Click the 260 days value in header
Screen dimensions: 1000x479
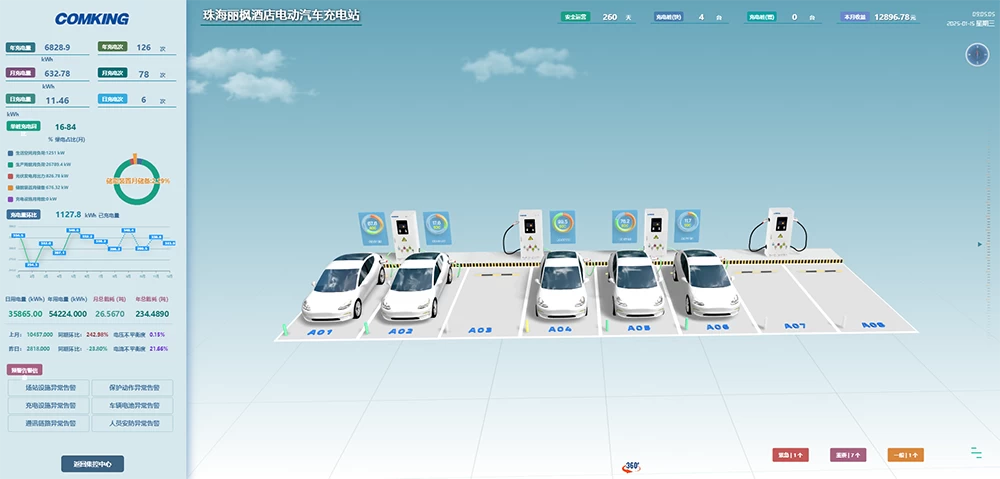(x=610, y=17)
